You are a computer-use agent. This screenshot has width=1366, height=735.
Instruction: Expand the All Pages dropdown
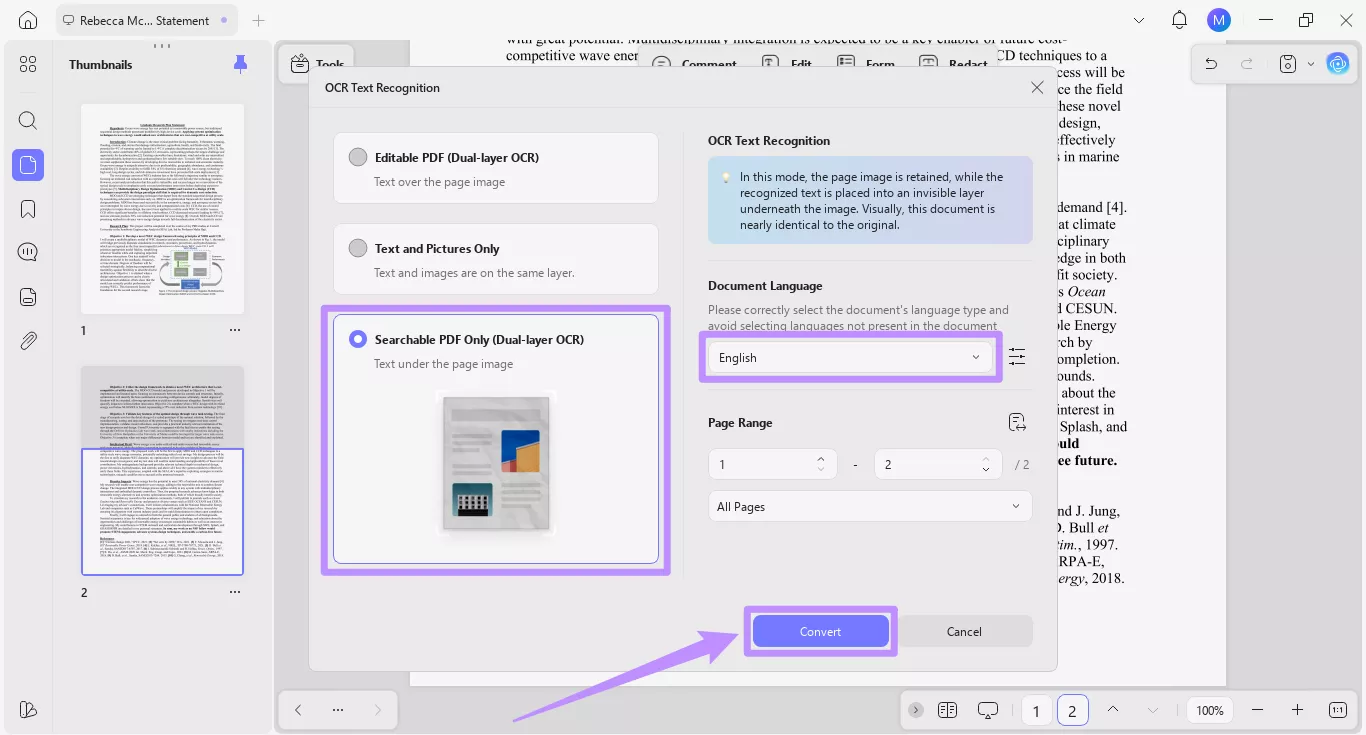[869, 506]
